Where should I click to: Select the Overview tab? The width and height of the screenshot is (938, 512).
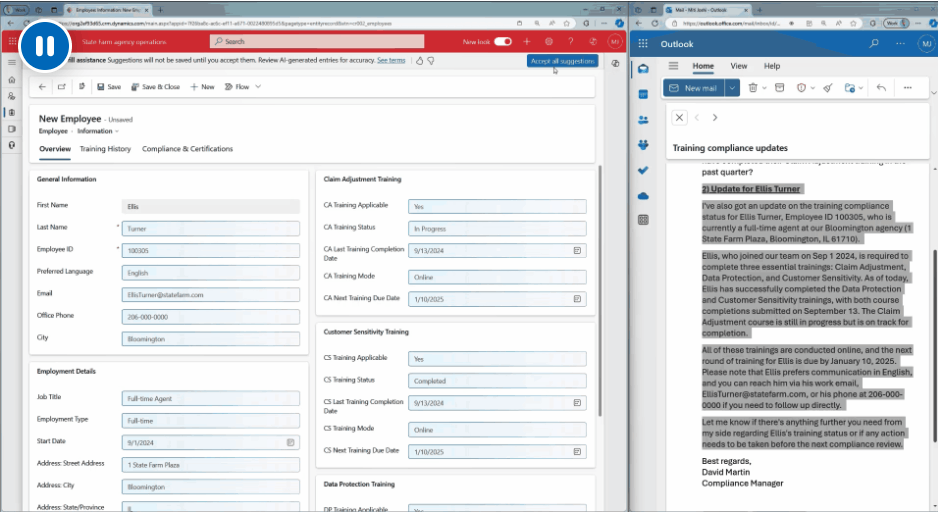55,149
